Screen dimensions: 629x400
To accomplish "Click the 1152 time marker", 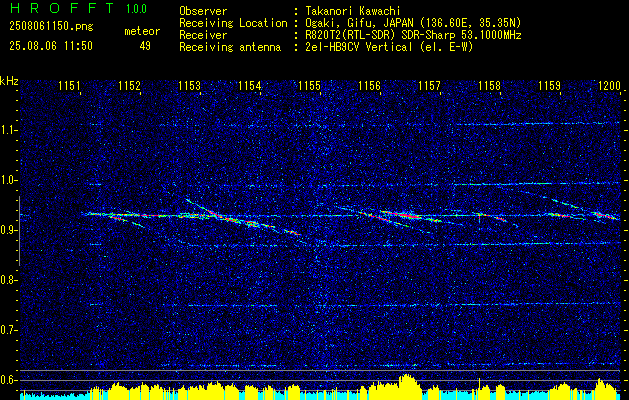I will pyautogui.click(x=130, y=85).
